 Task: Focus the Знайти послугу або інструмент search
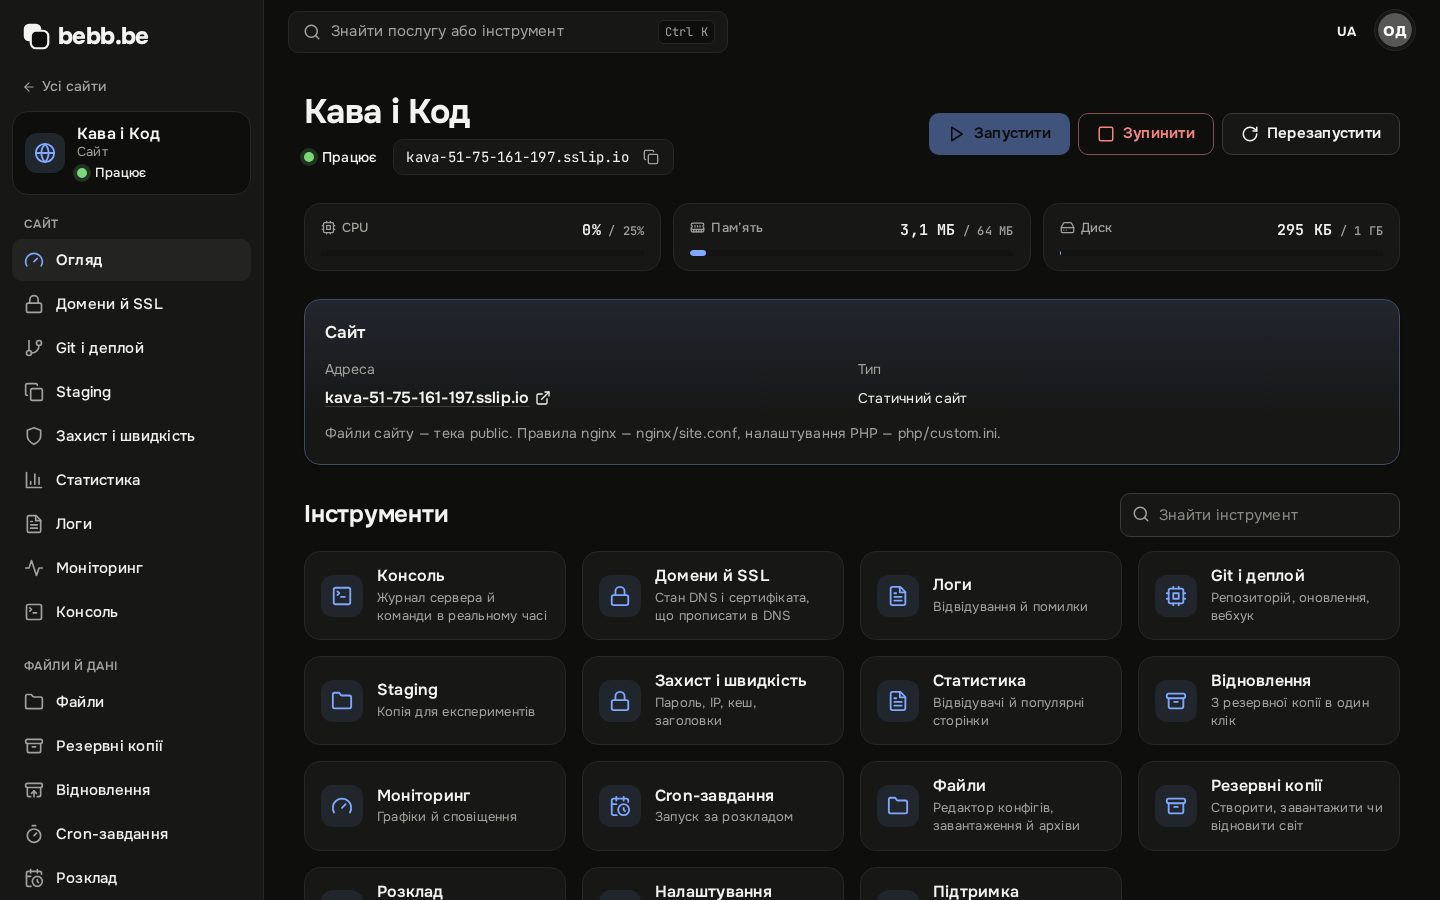pyautogui.click(x=508, y=32)
